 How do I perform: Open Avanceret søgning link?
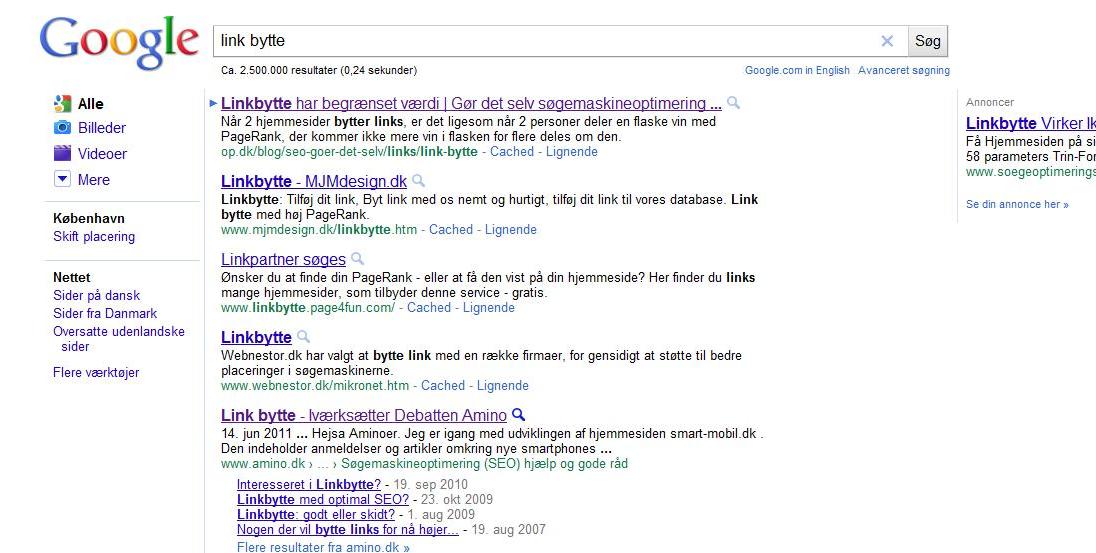click(904, 71)
